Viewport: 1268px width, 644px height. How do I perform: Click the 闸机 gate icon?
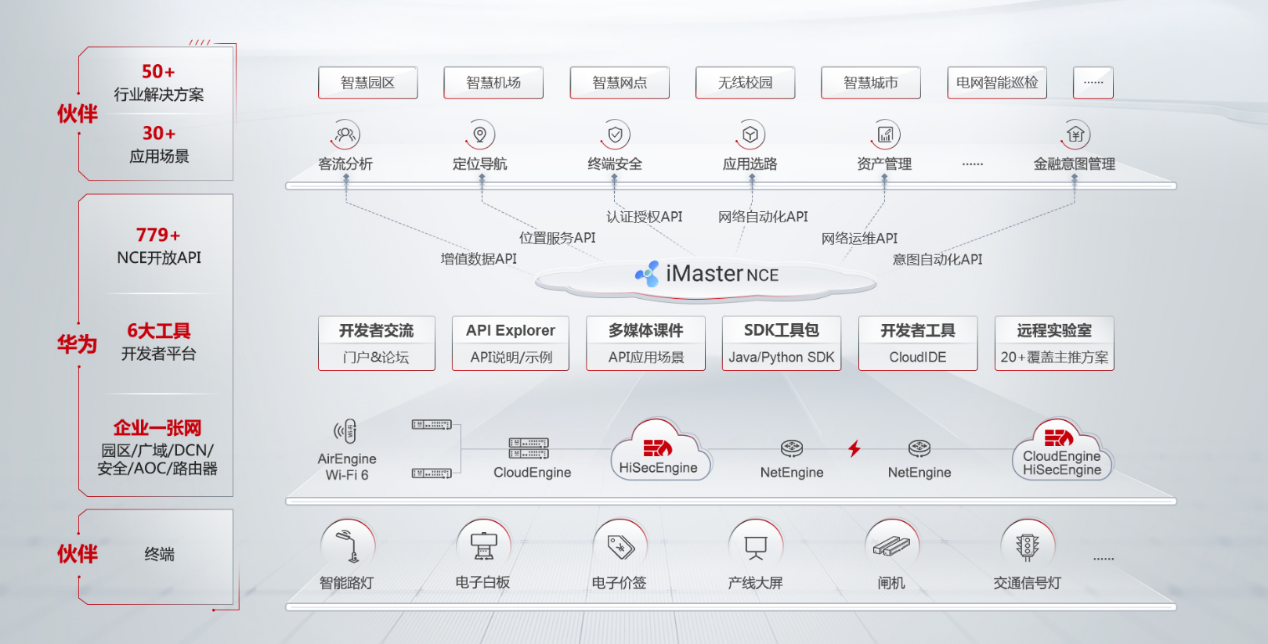click(x=891, y=546)
